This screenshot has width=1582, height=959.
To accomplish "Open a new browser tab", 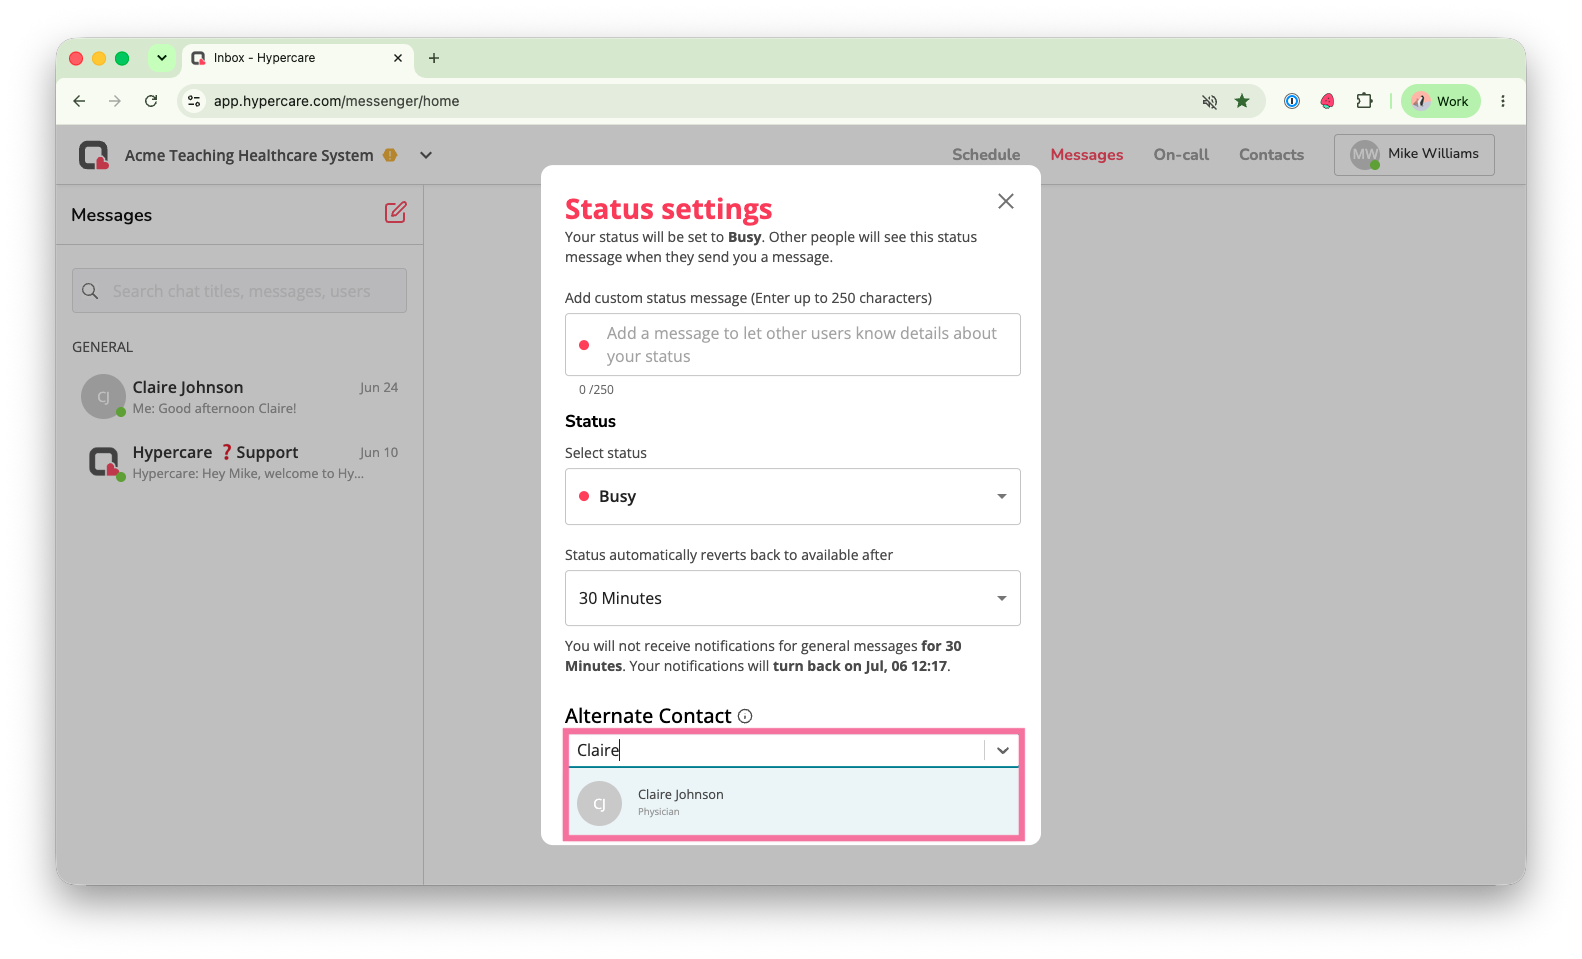I will coord(434,58).
